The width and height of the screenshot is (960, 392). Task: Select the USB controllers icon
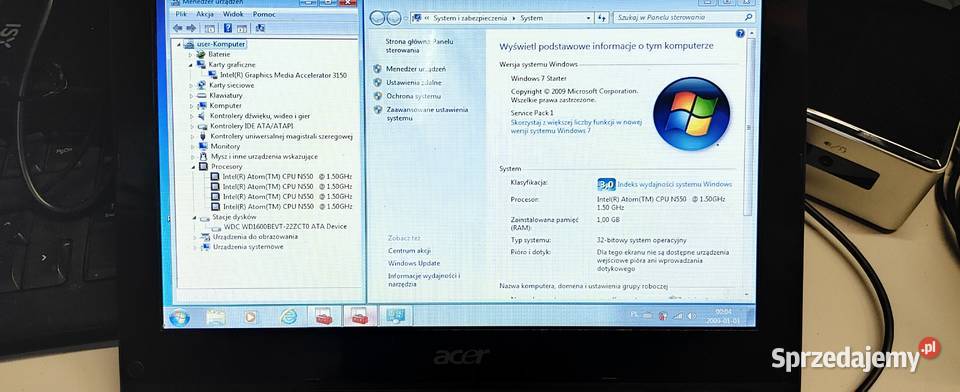click(203, 136)
